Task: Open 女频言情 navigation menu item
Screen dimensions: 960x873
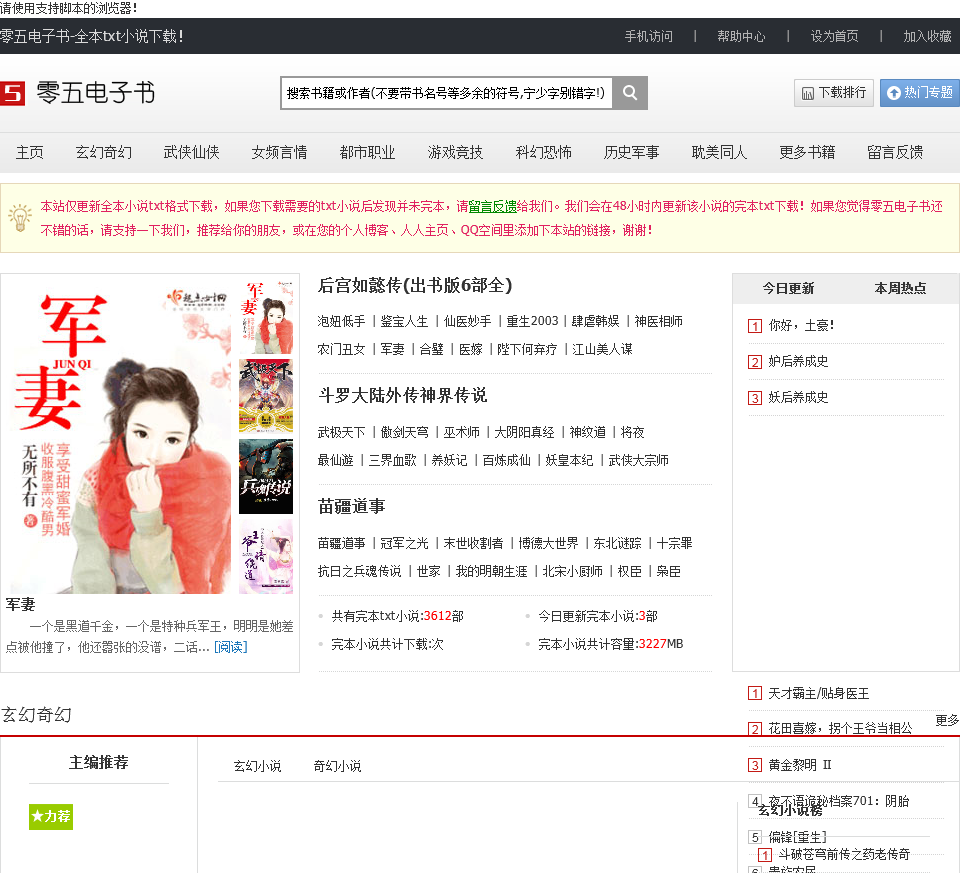Action: [x=279, y=152]
